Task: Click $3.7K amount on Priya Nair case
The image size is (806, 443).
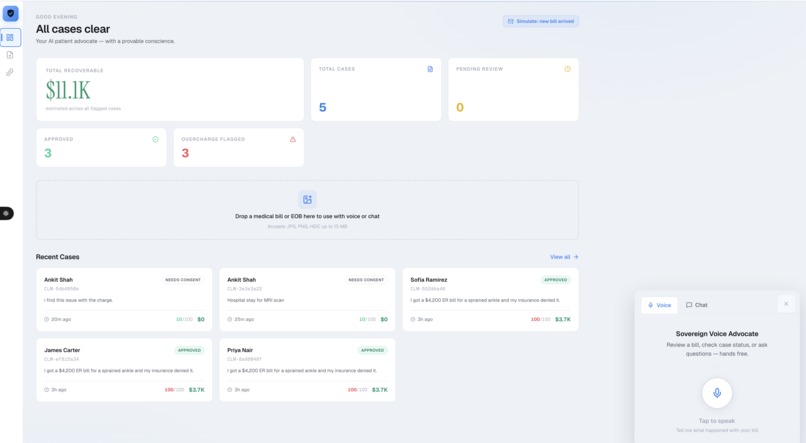Action: click(380, 390)
